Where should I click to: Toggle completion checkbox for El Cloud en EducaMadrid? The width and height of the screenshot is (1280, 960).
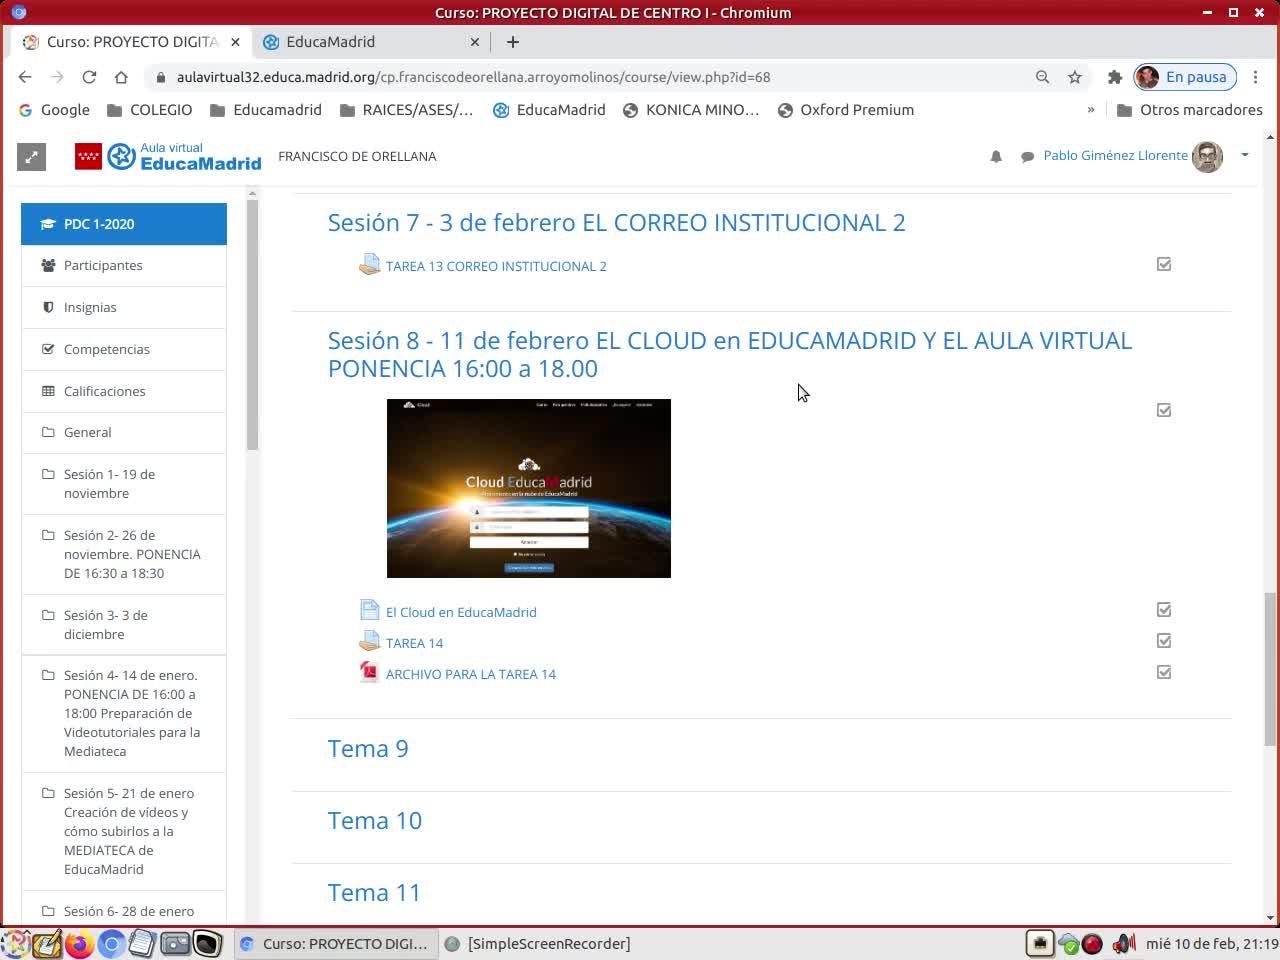coord(1164,609)
